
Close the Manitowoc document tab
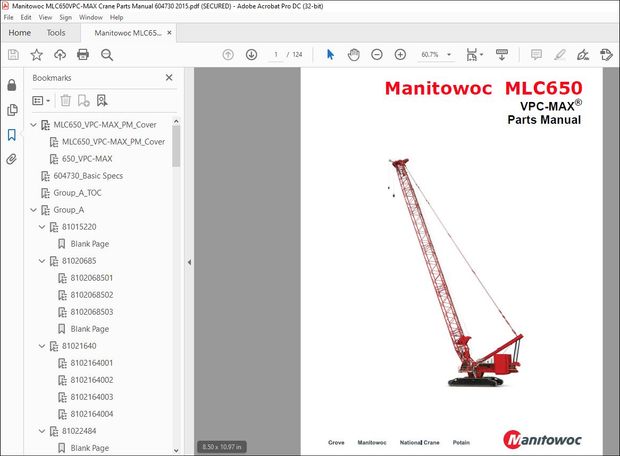coord(169,32)
